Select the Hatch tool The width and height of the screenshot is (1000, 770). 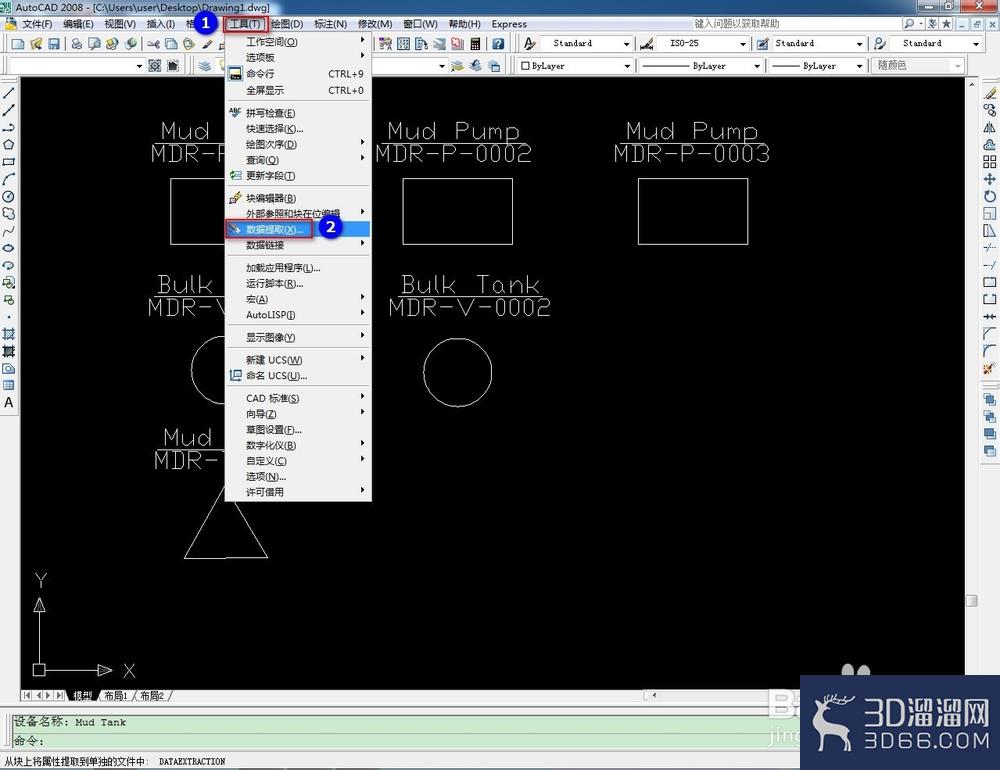point(9,334)
